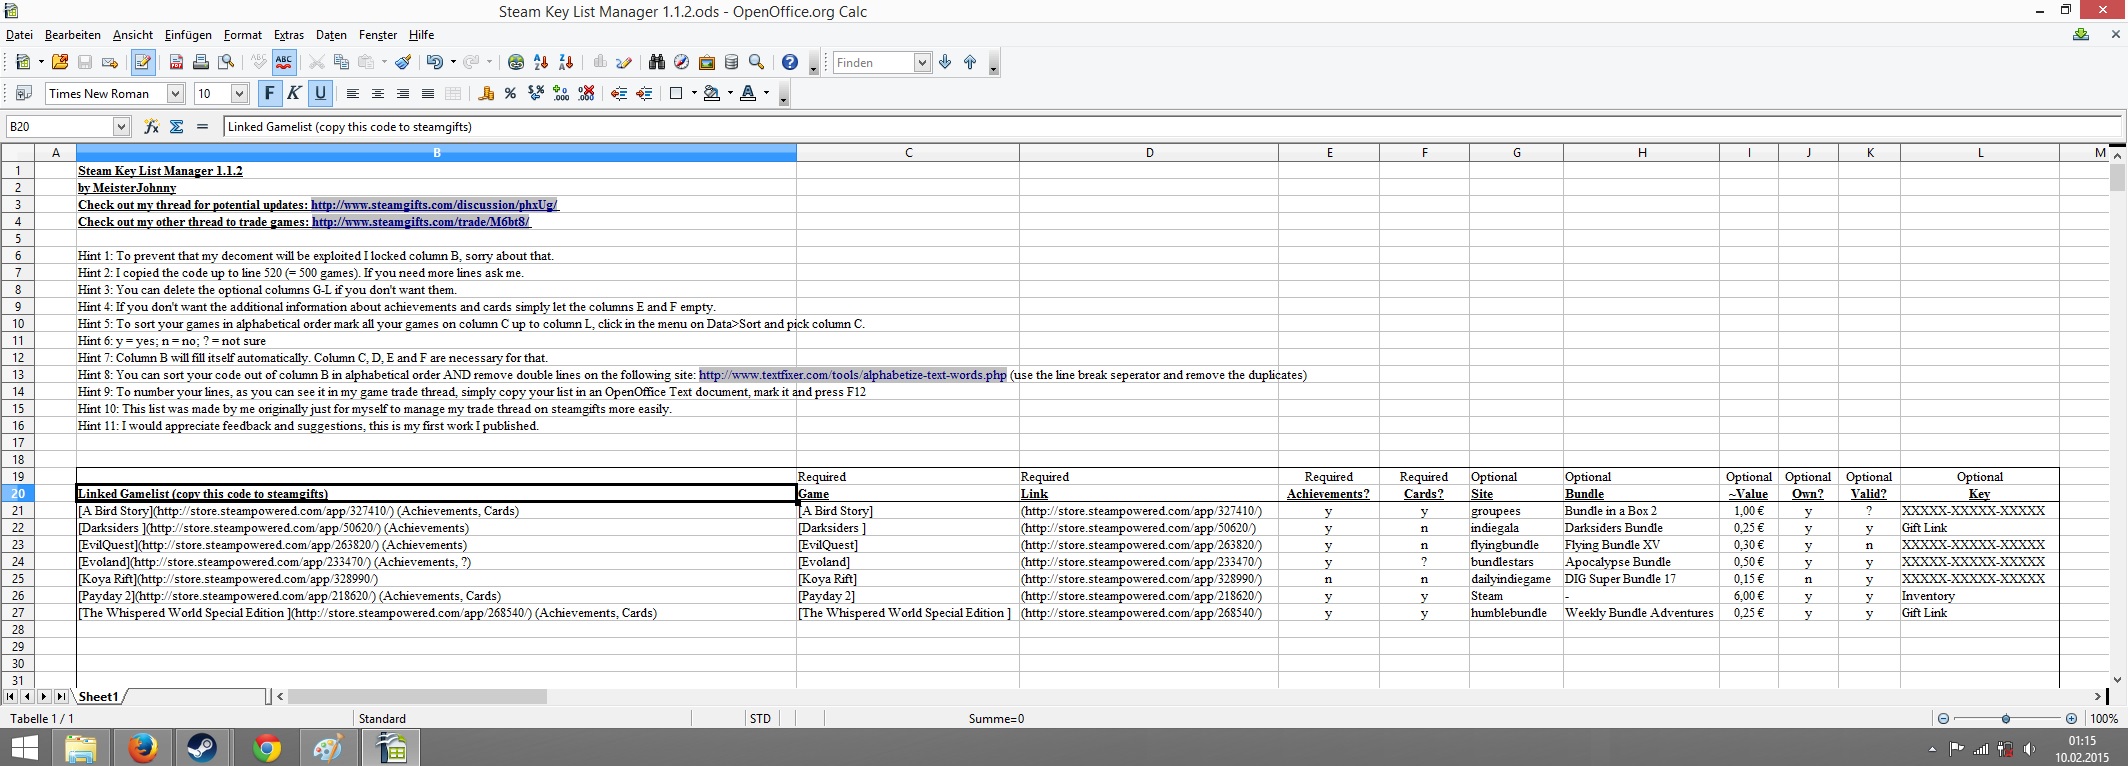Open the Navigator compass icon
The height and width of the screenshot is (766, 2128).
pos(681,62)
